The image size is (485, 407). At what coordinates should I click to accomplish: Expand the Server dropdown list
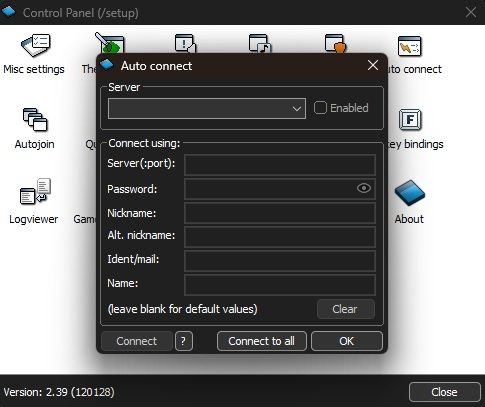[207, 108]
